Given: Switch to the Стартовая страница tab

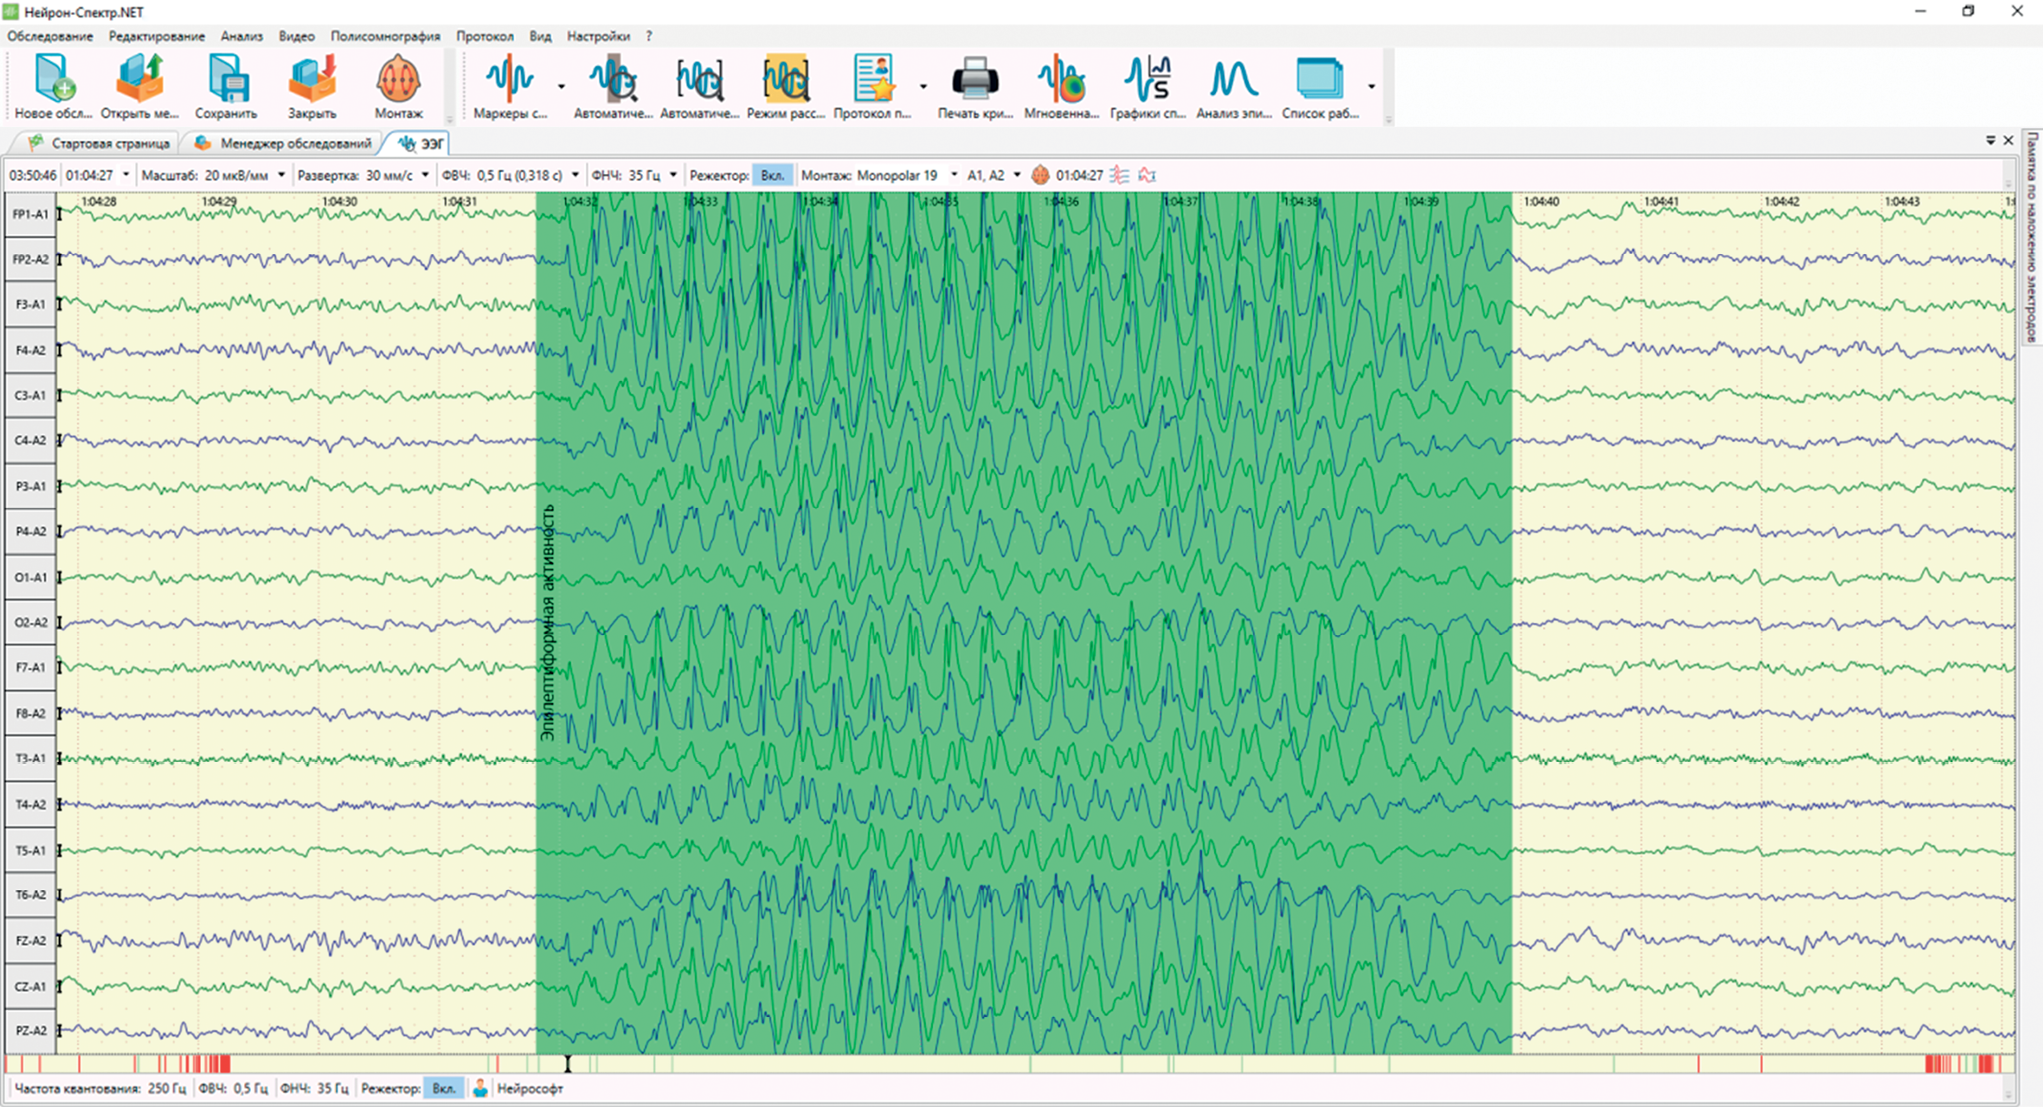Looking at the screenshot, I should pos(99,143).
